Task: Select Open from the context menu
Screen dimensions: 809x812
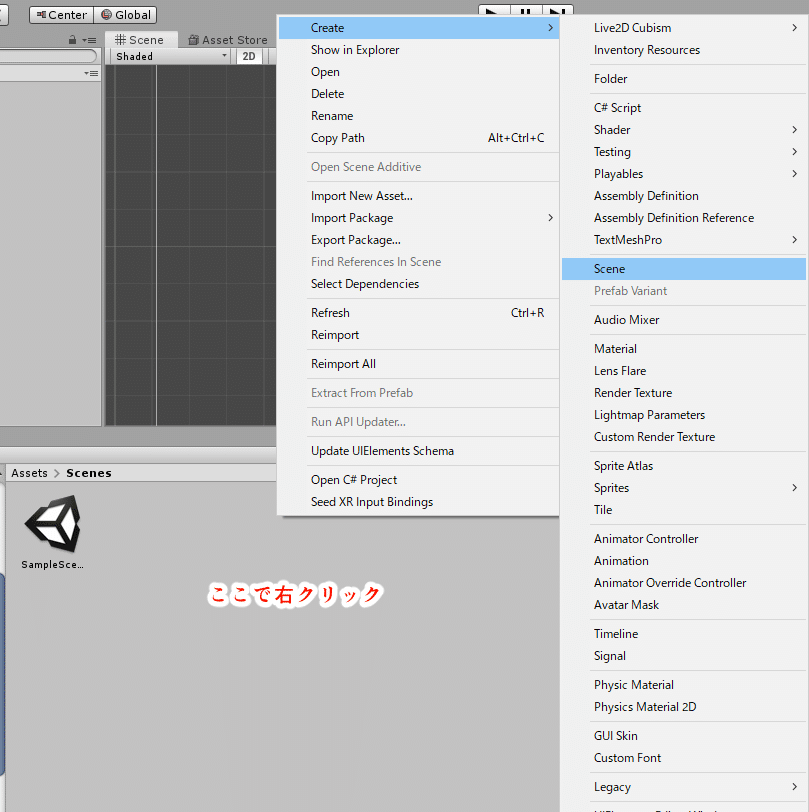Action: [418, 72]
